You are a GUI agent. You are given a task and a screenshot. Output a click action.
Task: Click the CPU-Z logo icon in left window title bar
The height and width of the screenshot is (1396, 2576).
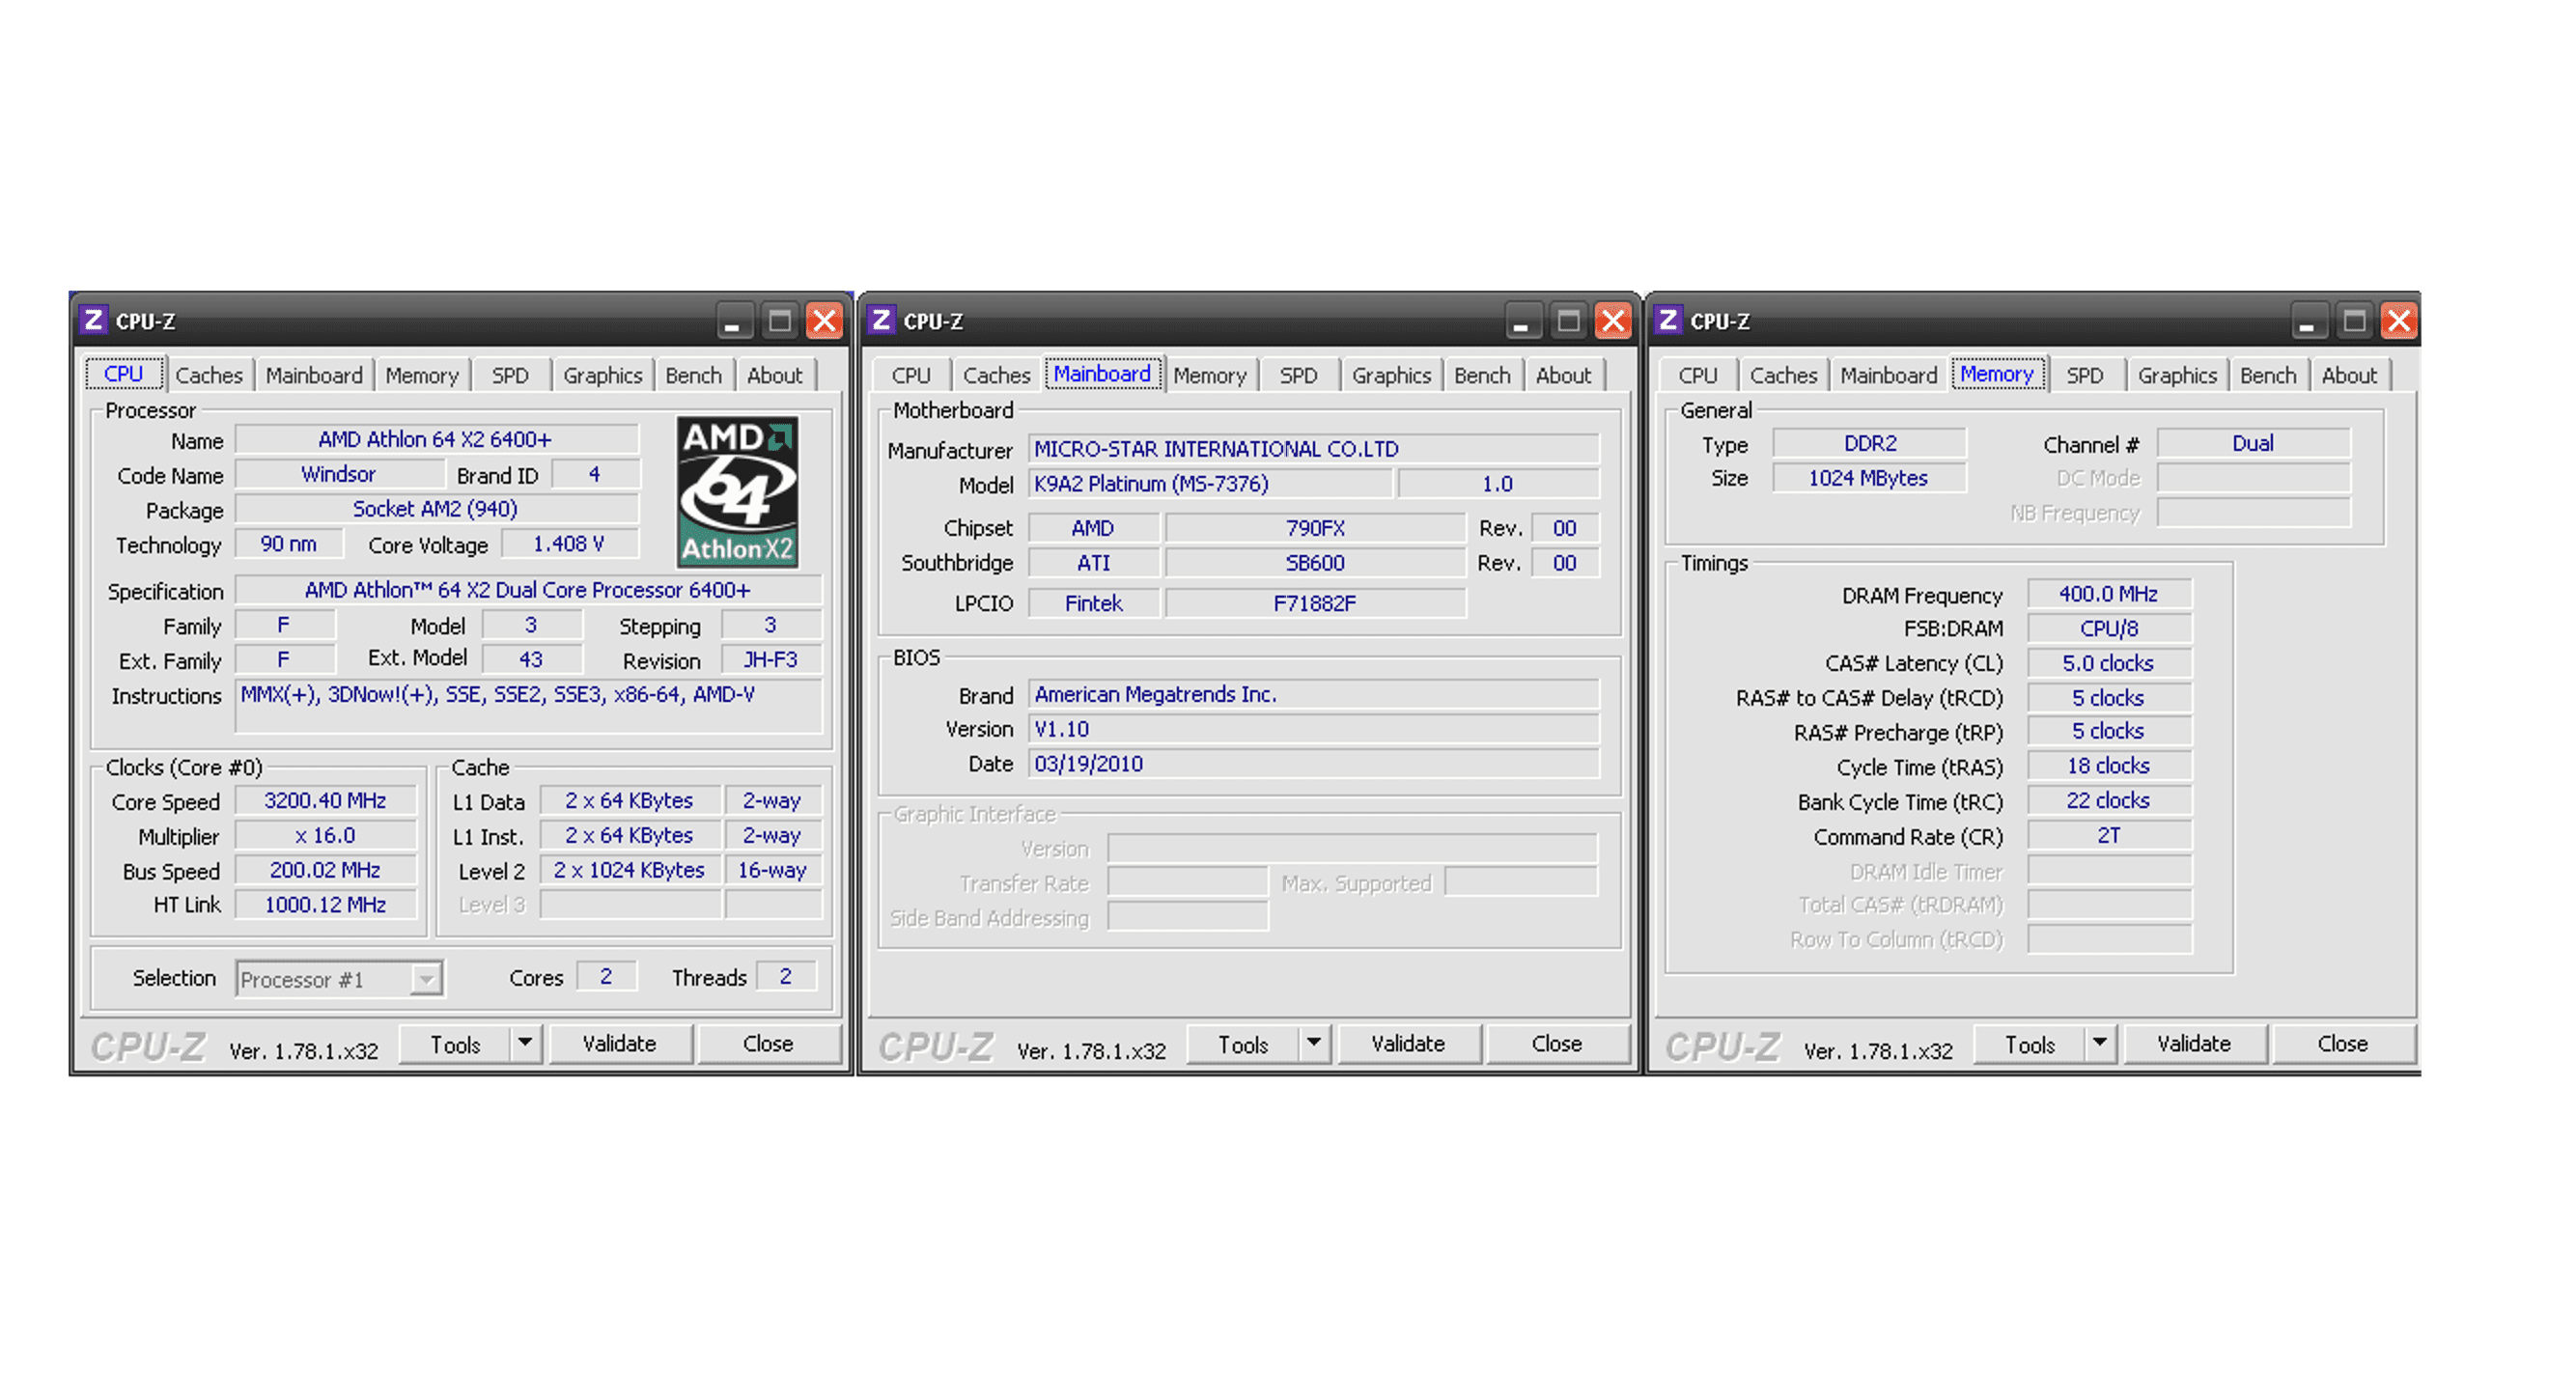point(93,320)
